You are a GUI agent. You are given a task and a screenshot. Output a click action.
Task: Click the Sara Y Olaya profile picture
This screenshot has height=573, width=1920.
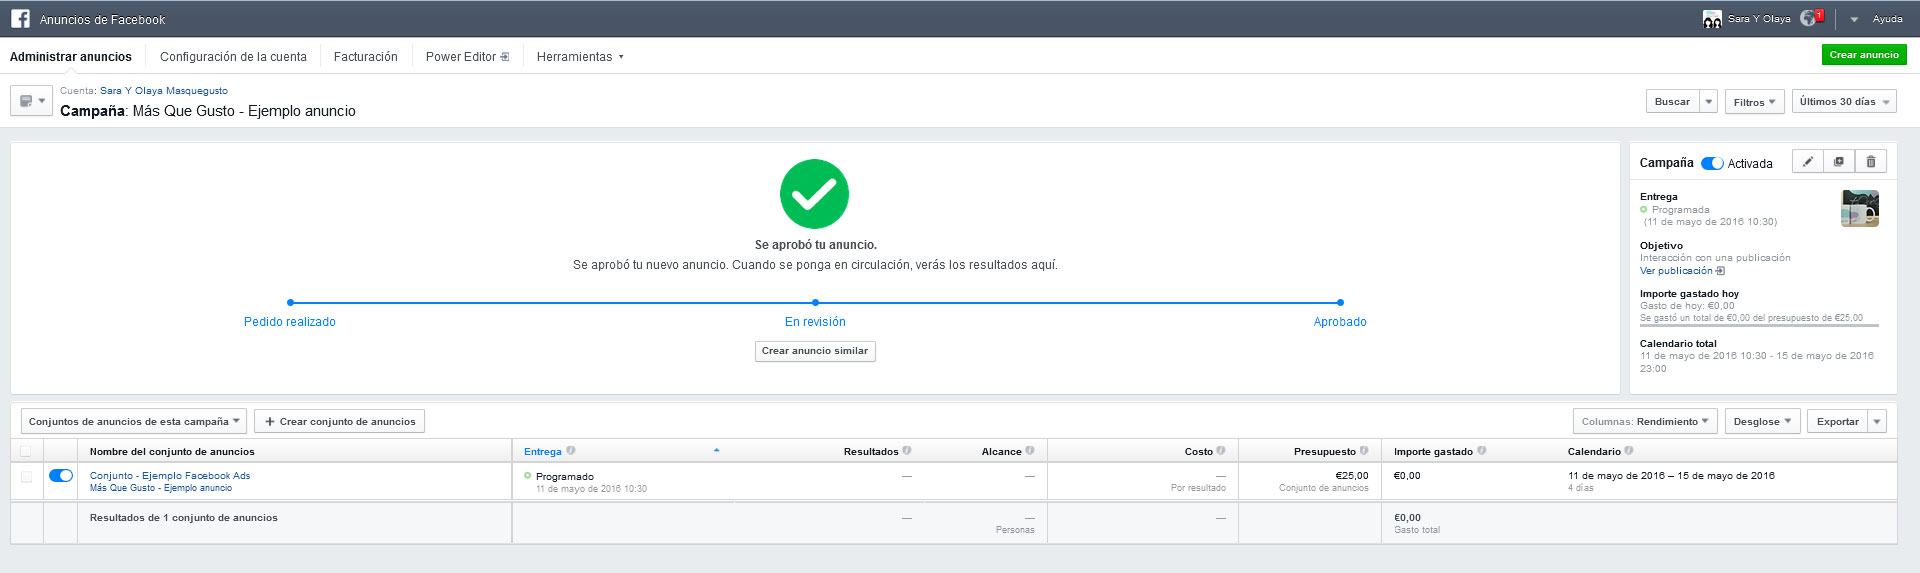(x=1712, y=19)
